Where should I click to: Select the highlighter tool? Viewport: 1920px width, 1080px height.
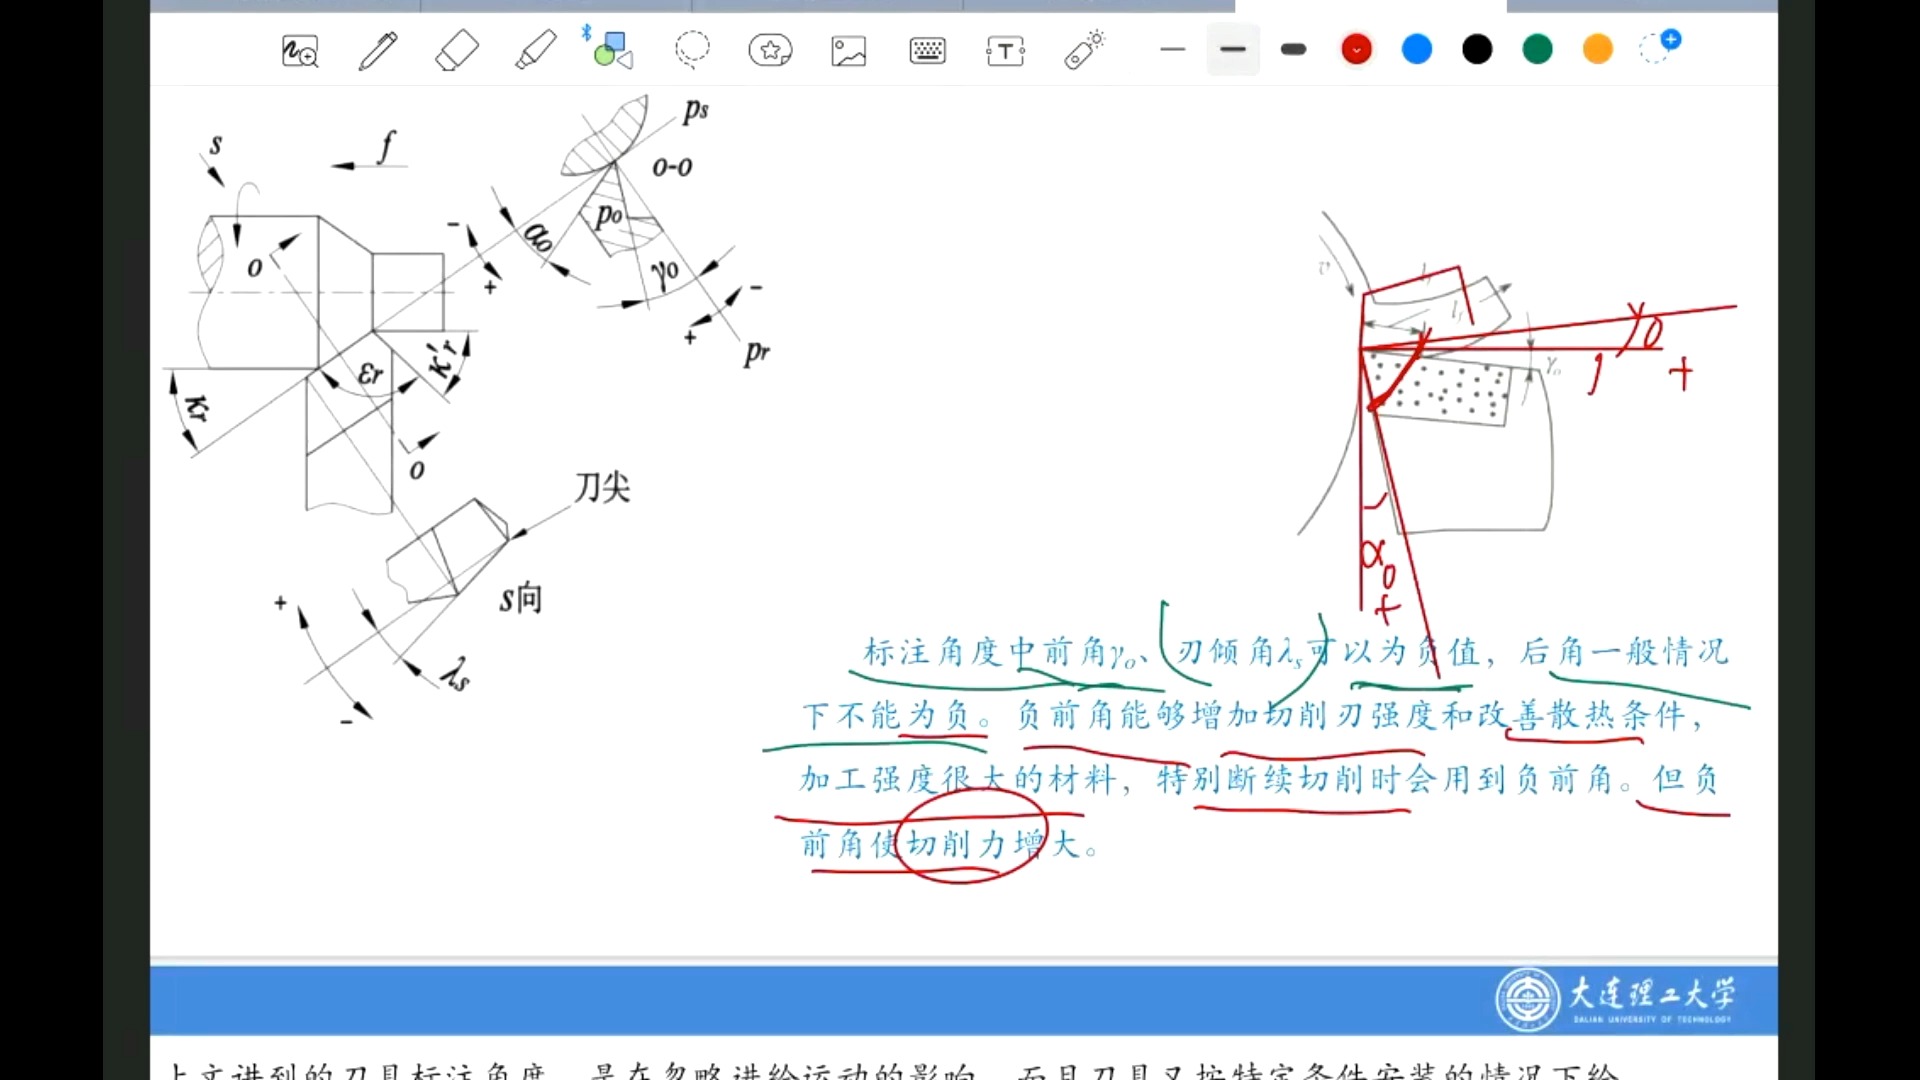535,50
